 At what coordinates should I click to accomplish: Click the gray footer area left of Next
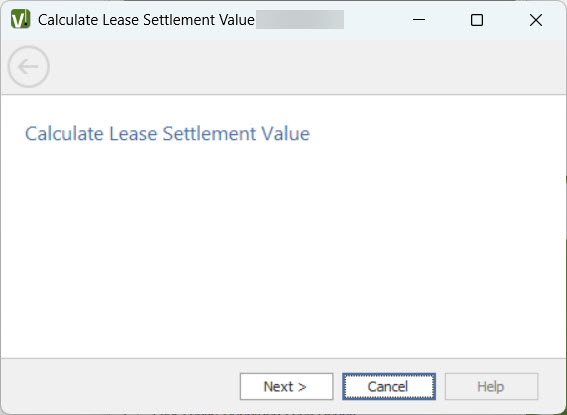tap(119, 386)
